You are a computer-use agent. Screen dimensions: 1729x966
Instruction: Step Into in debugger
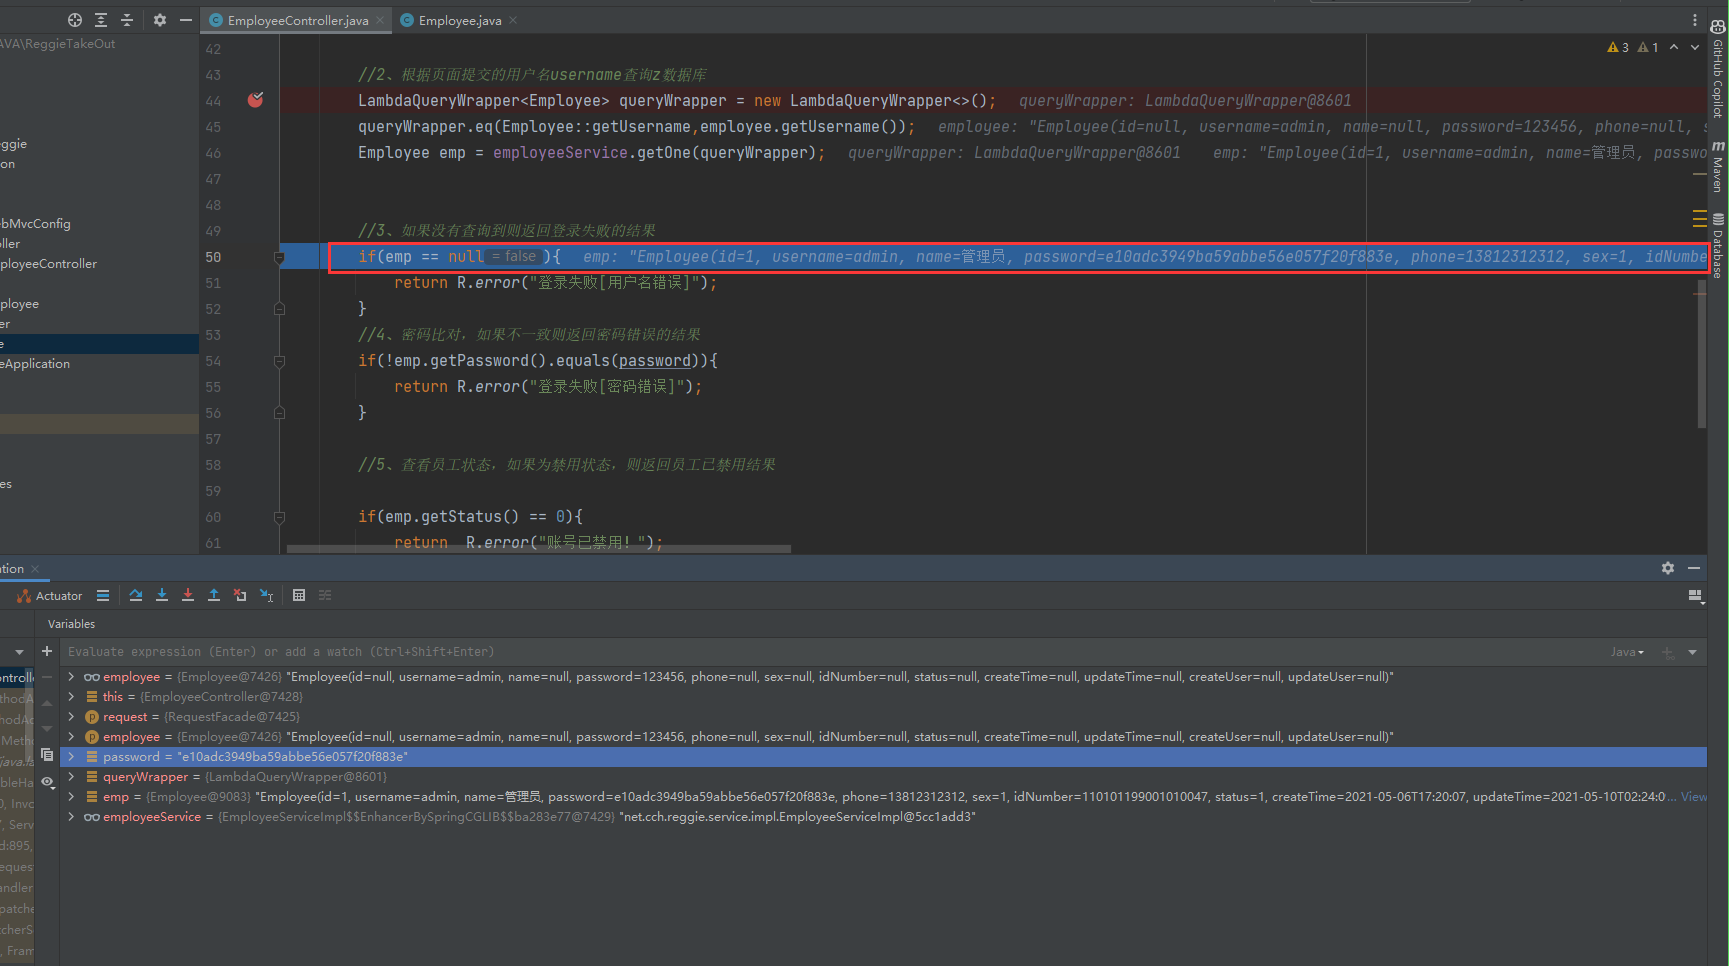point(162,595)
